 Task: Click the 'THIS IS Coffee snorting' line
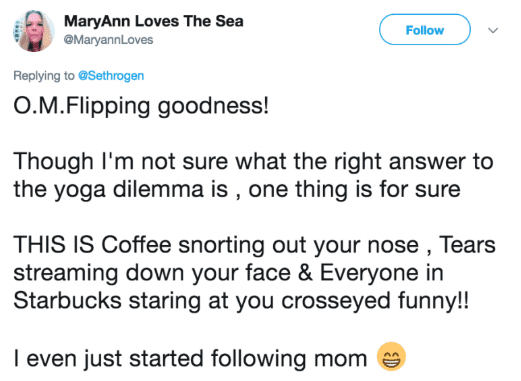point(254,245)
